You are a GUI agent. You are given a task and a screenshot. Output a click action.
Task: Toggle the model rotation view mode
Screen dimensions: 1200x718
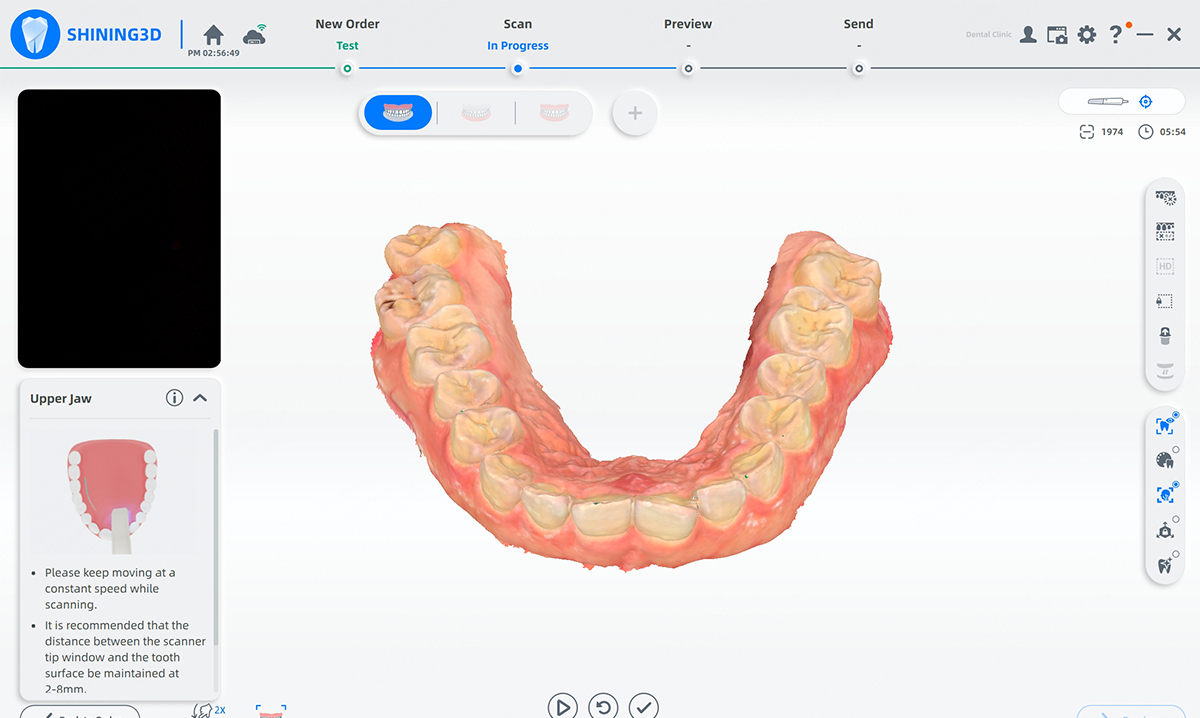[1164, 530]
